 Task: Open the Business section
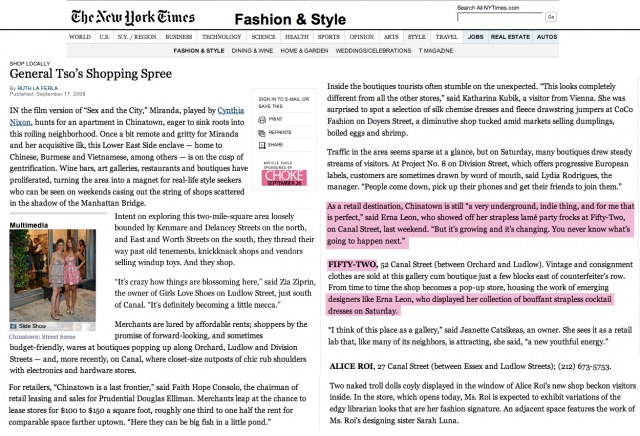coord(179,37)
